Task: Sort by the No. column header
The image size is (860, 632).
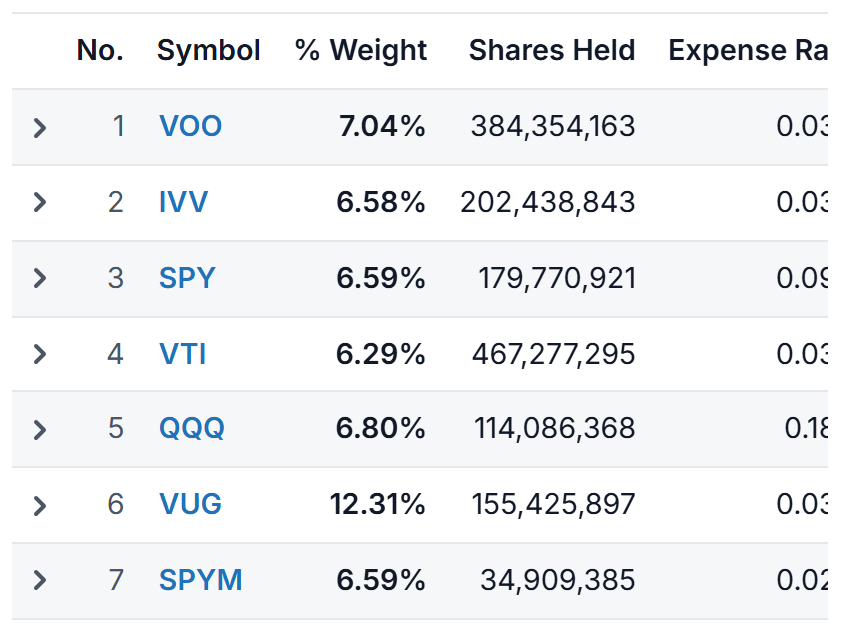Action: [100, 50]
